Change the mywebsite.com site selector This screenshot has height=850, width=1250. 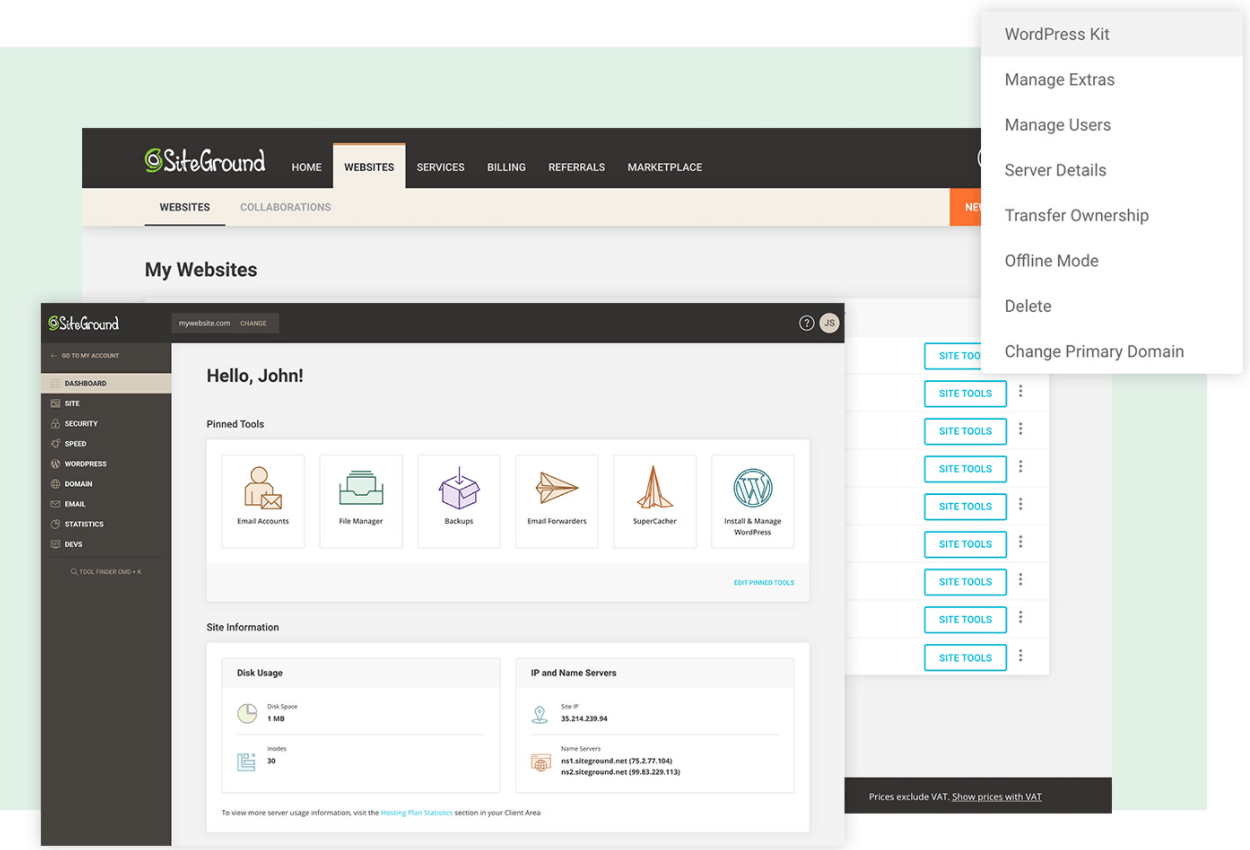click(x=253, y=323)
